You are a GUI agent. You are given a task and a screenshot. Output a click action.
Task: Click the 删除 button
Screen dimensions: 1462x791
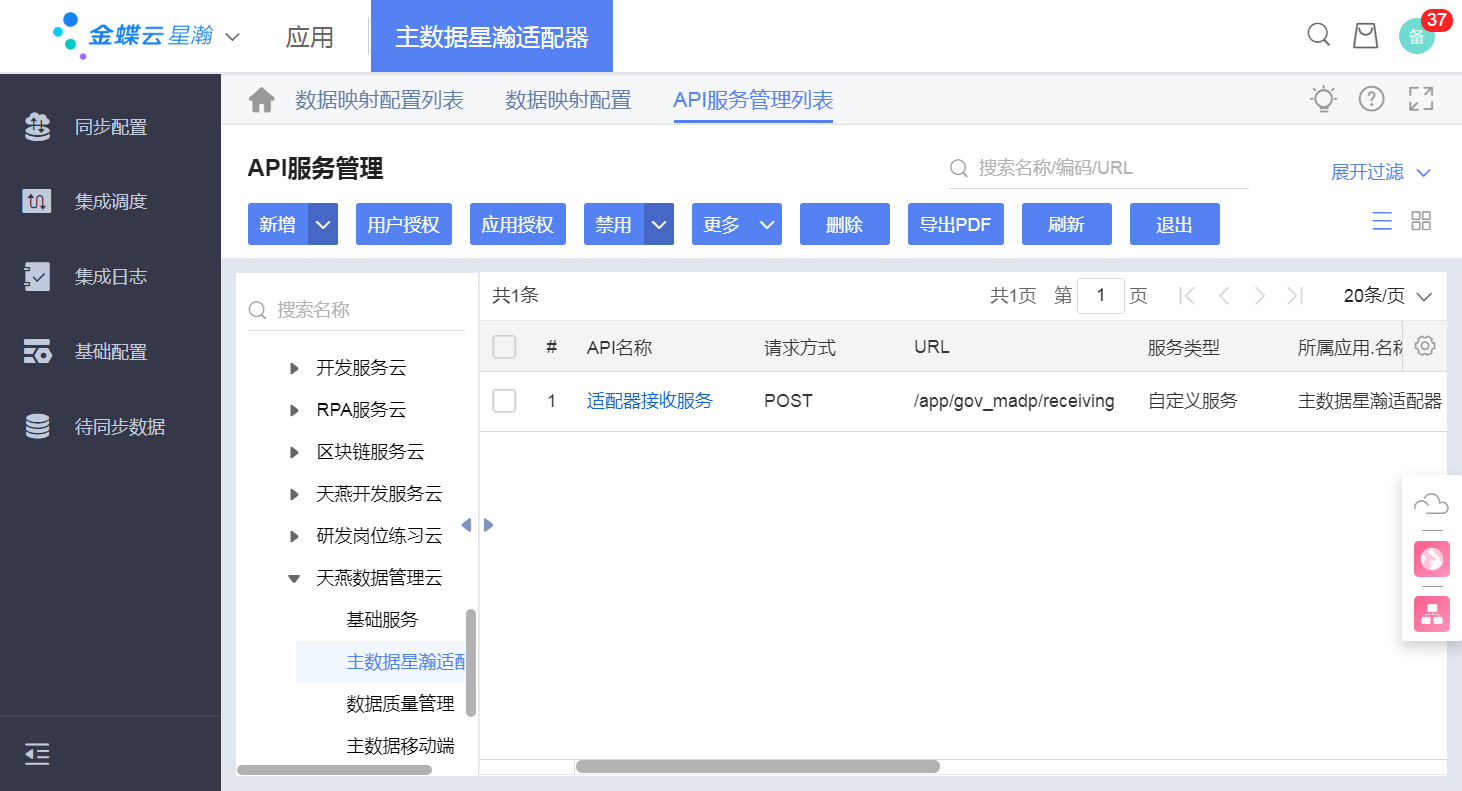tap(845, 224)
